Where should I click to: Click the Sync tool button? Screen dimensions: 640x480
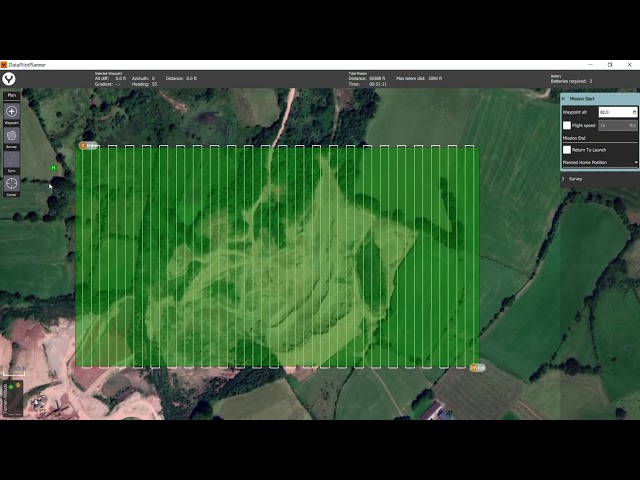click(x=11, y=160)
